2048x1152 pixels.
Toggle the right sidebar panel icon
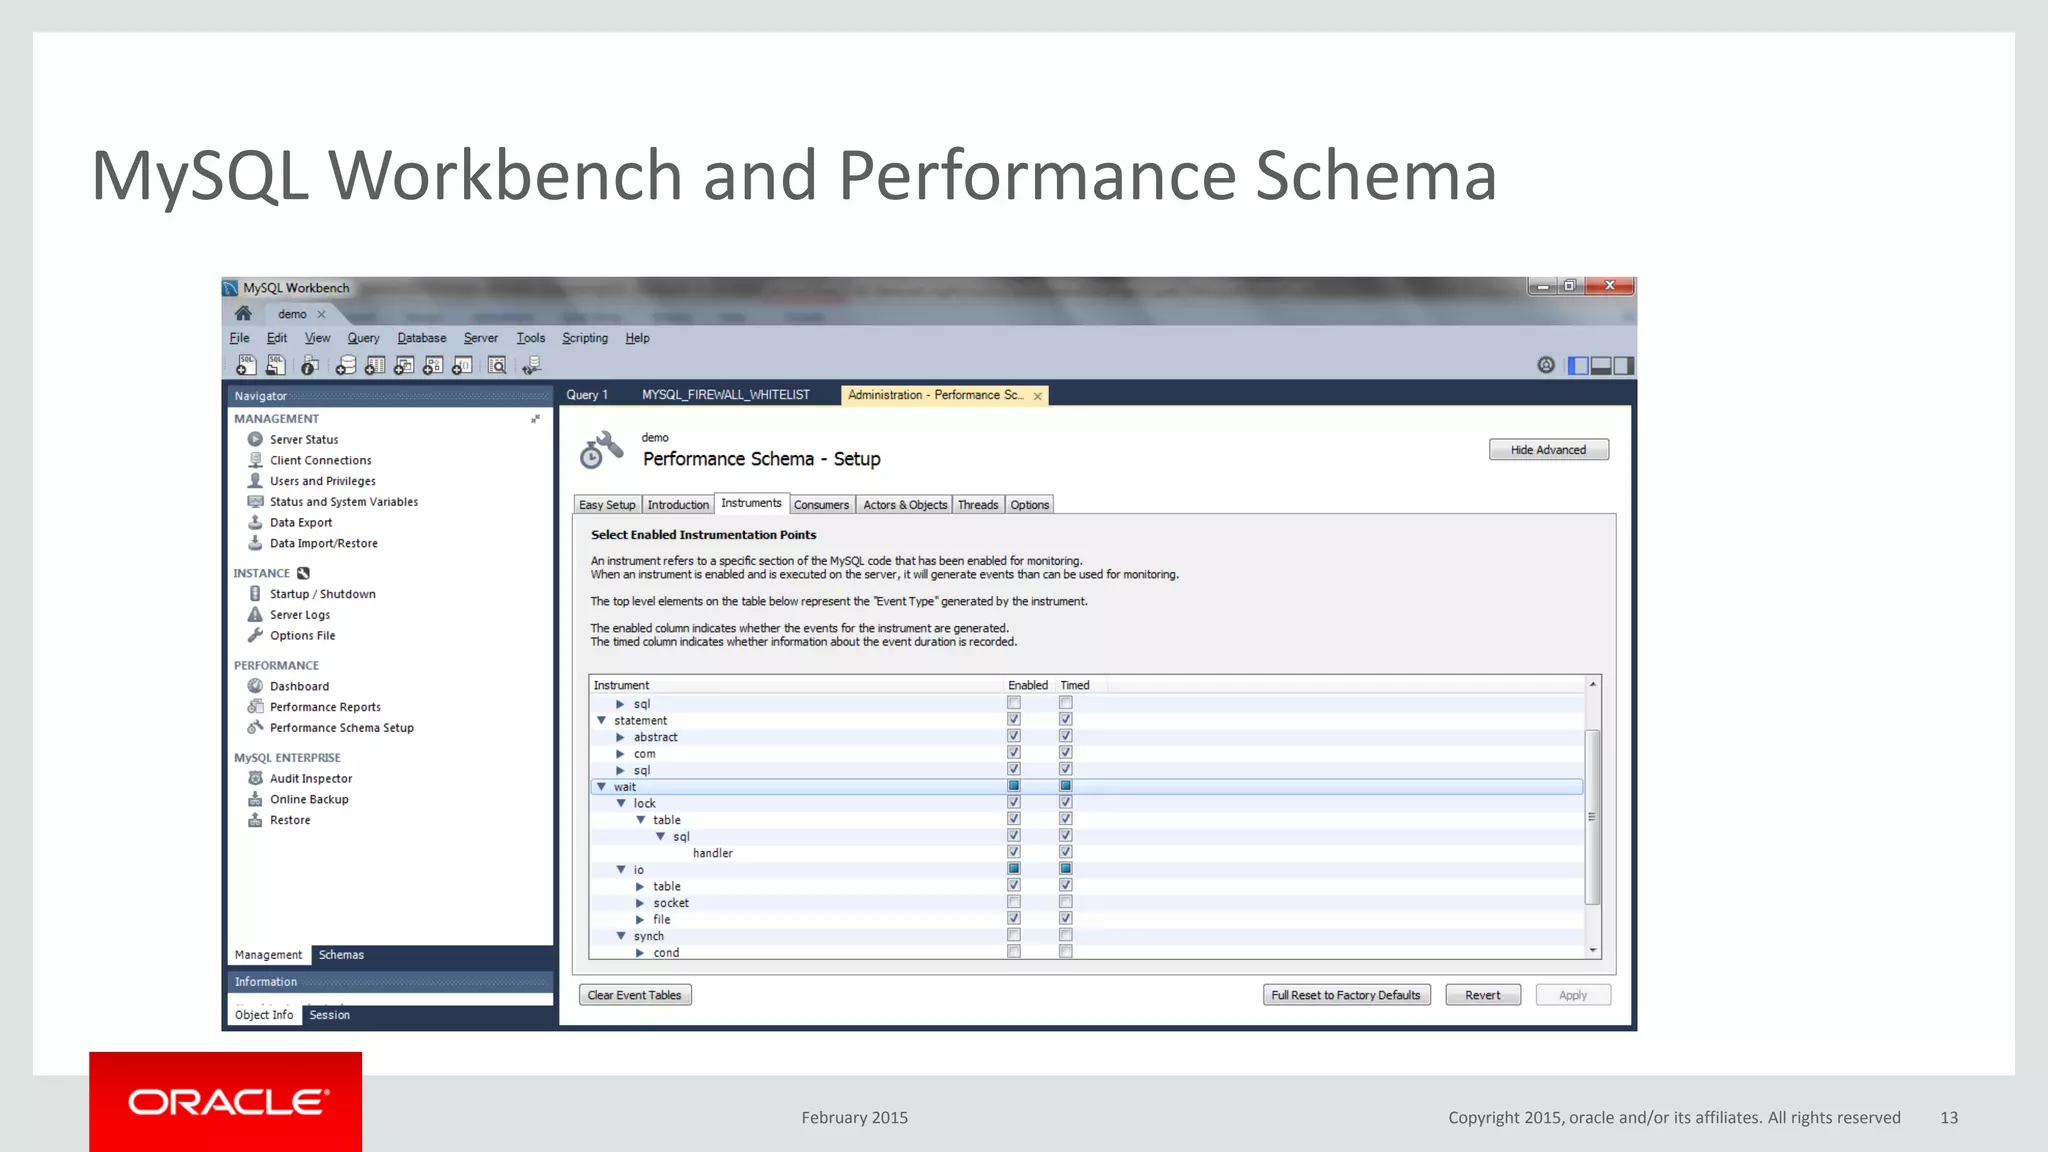pyautogui.click(x=1623, y=366)
